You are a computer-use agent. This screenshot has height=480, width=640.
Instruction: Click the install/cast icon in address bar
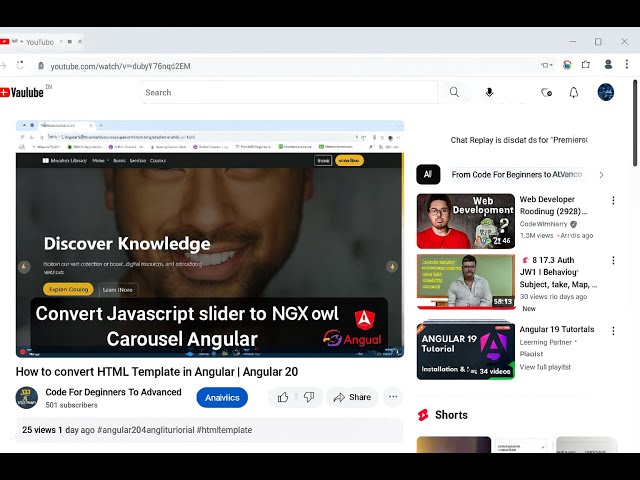pos(547,65)
